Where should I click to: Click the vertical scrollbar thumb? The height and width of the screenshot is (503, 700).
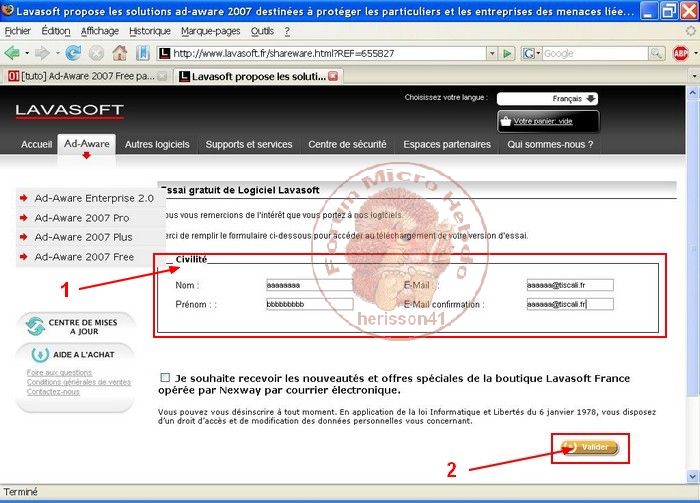[692, 248]
